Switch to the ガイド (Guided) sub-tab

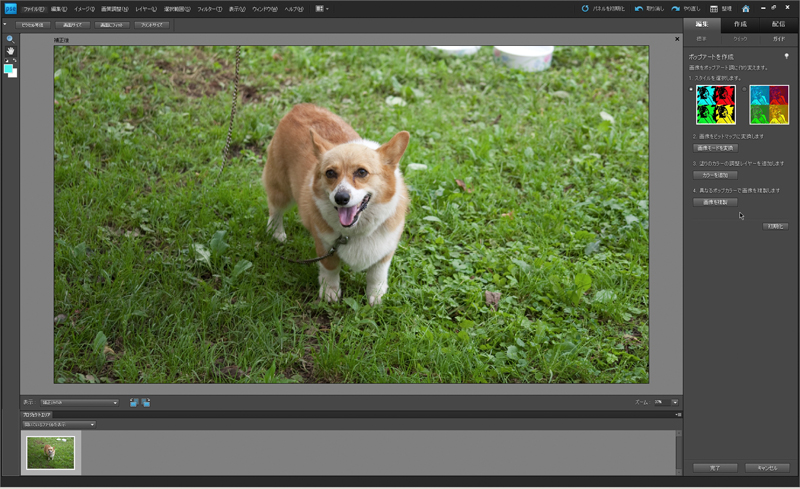(779, 39)
